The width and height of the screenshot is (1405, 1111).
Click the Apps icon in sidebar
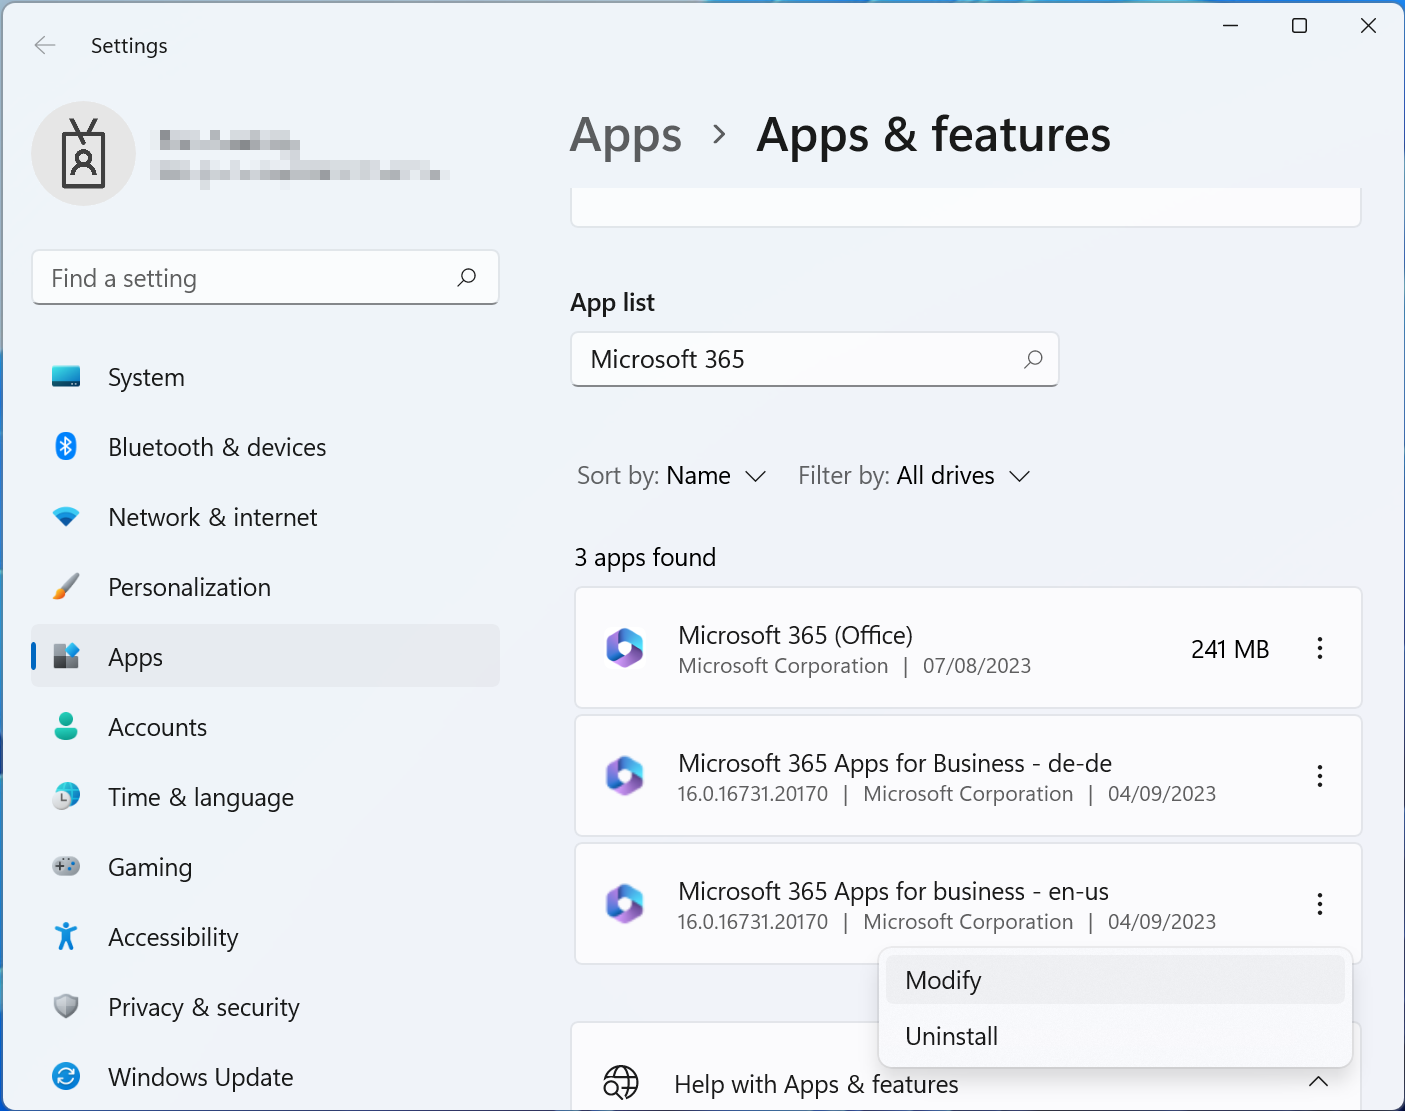tap(66, 656)
